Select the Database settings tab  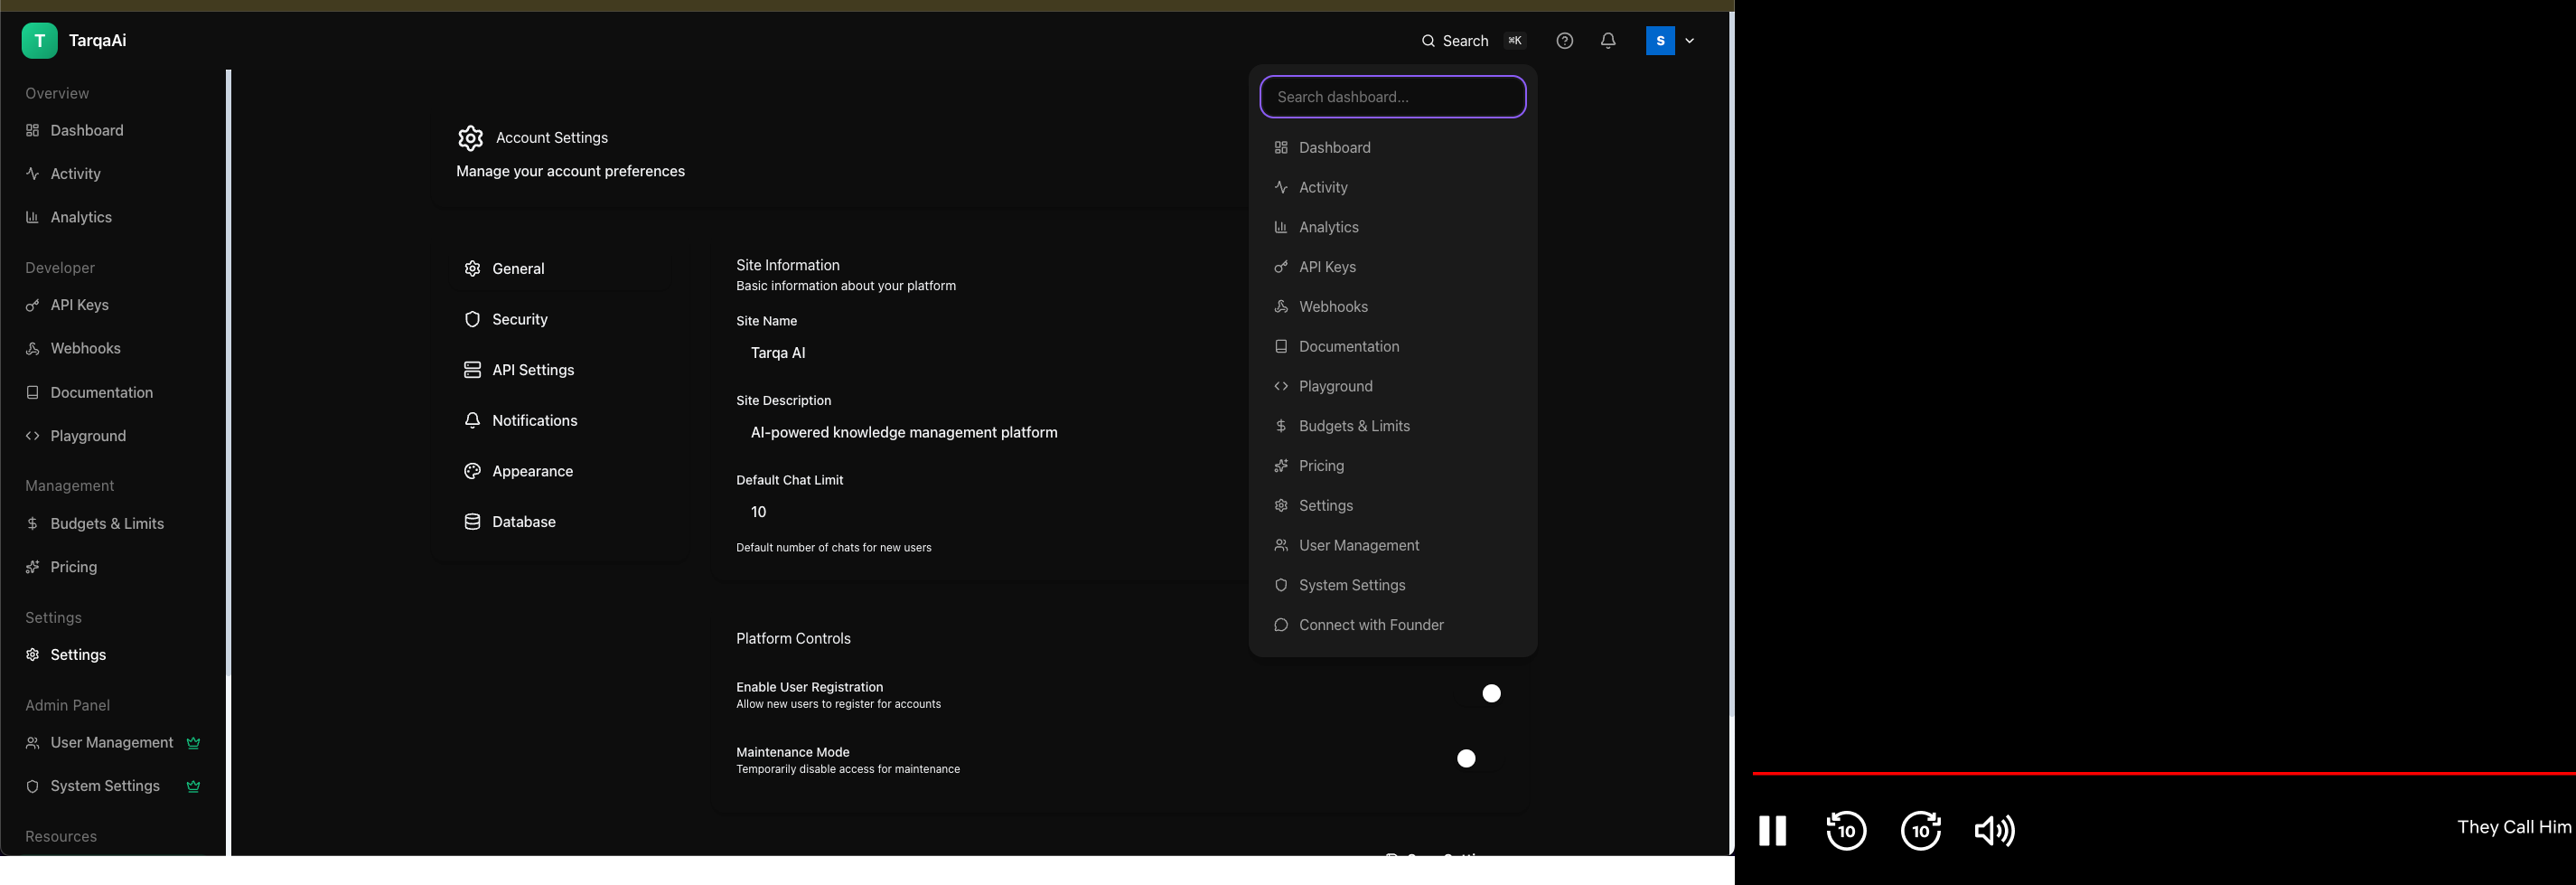563,522
